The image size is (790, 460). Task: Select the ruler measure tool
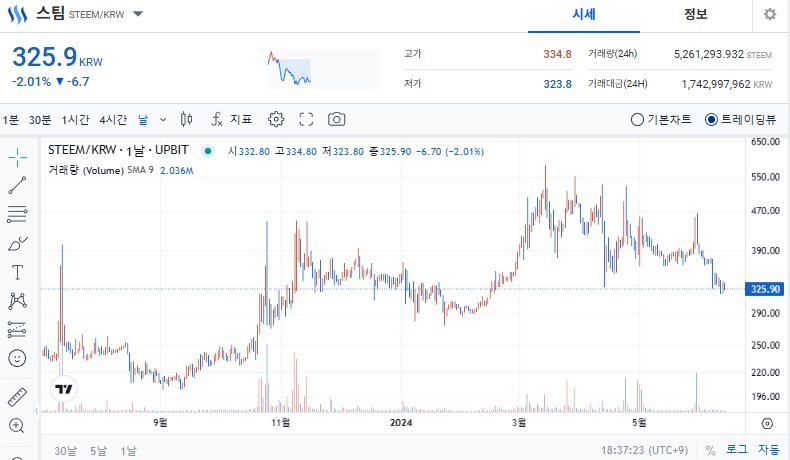tap(17, 397)
